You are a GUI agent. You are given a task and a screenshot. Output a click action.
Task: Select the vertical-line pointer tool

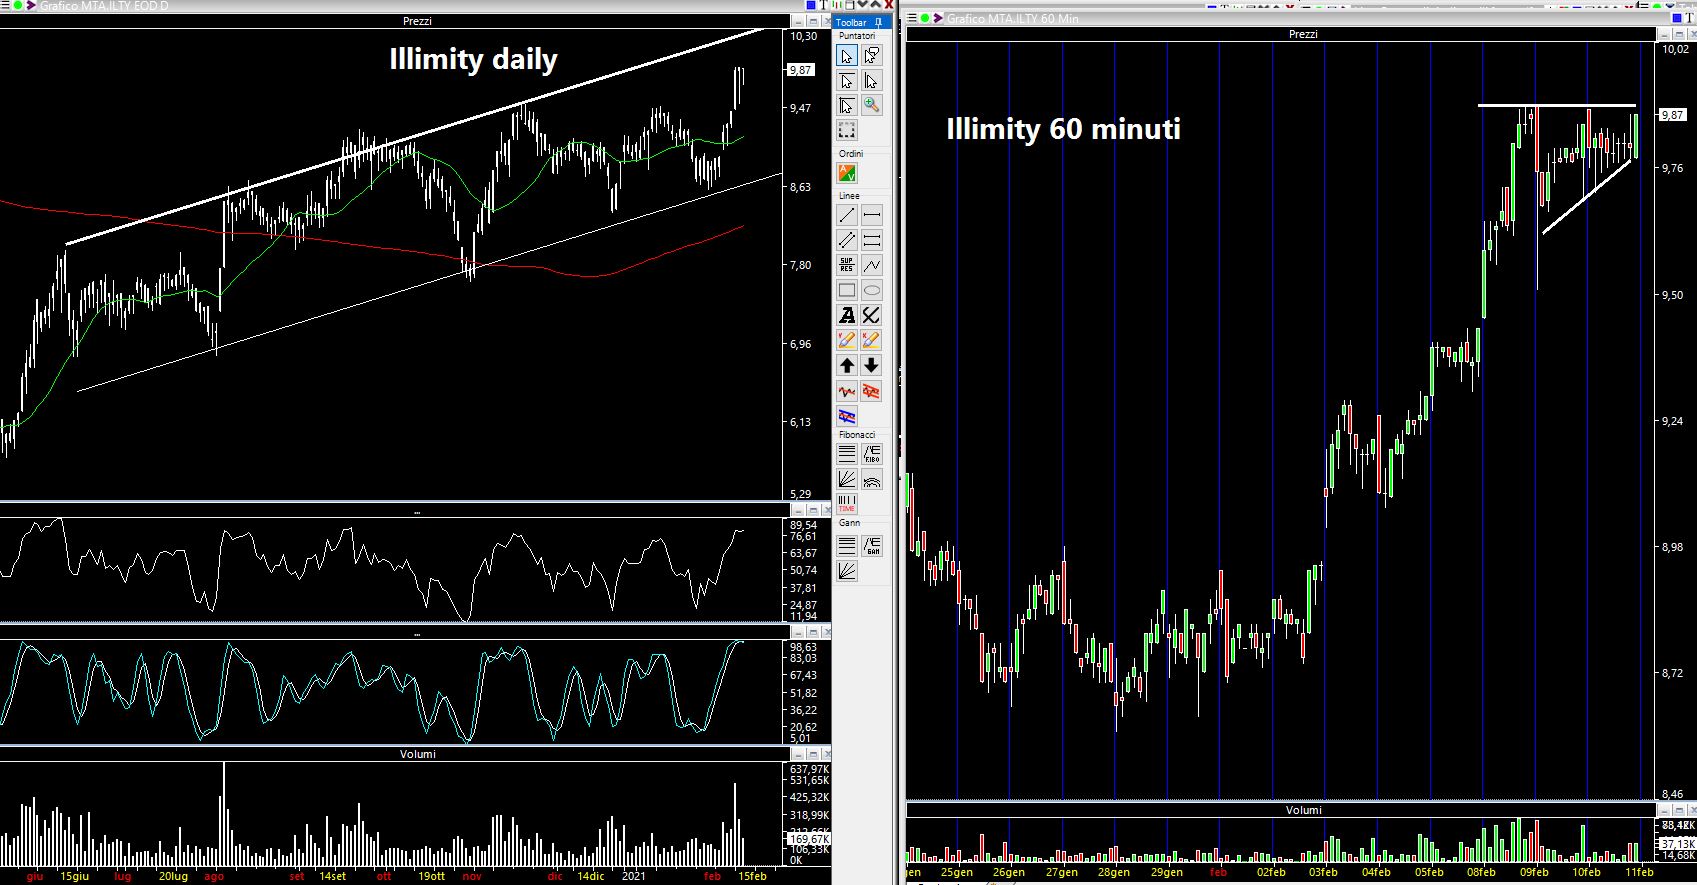tap(872, 81)
